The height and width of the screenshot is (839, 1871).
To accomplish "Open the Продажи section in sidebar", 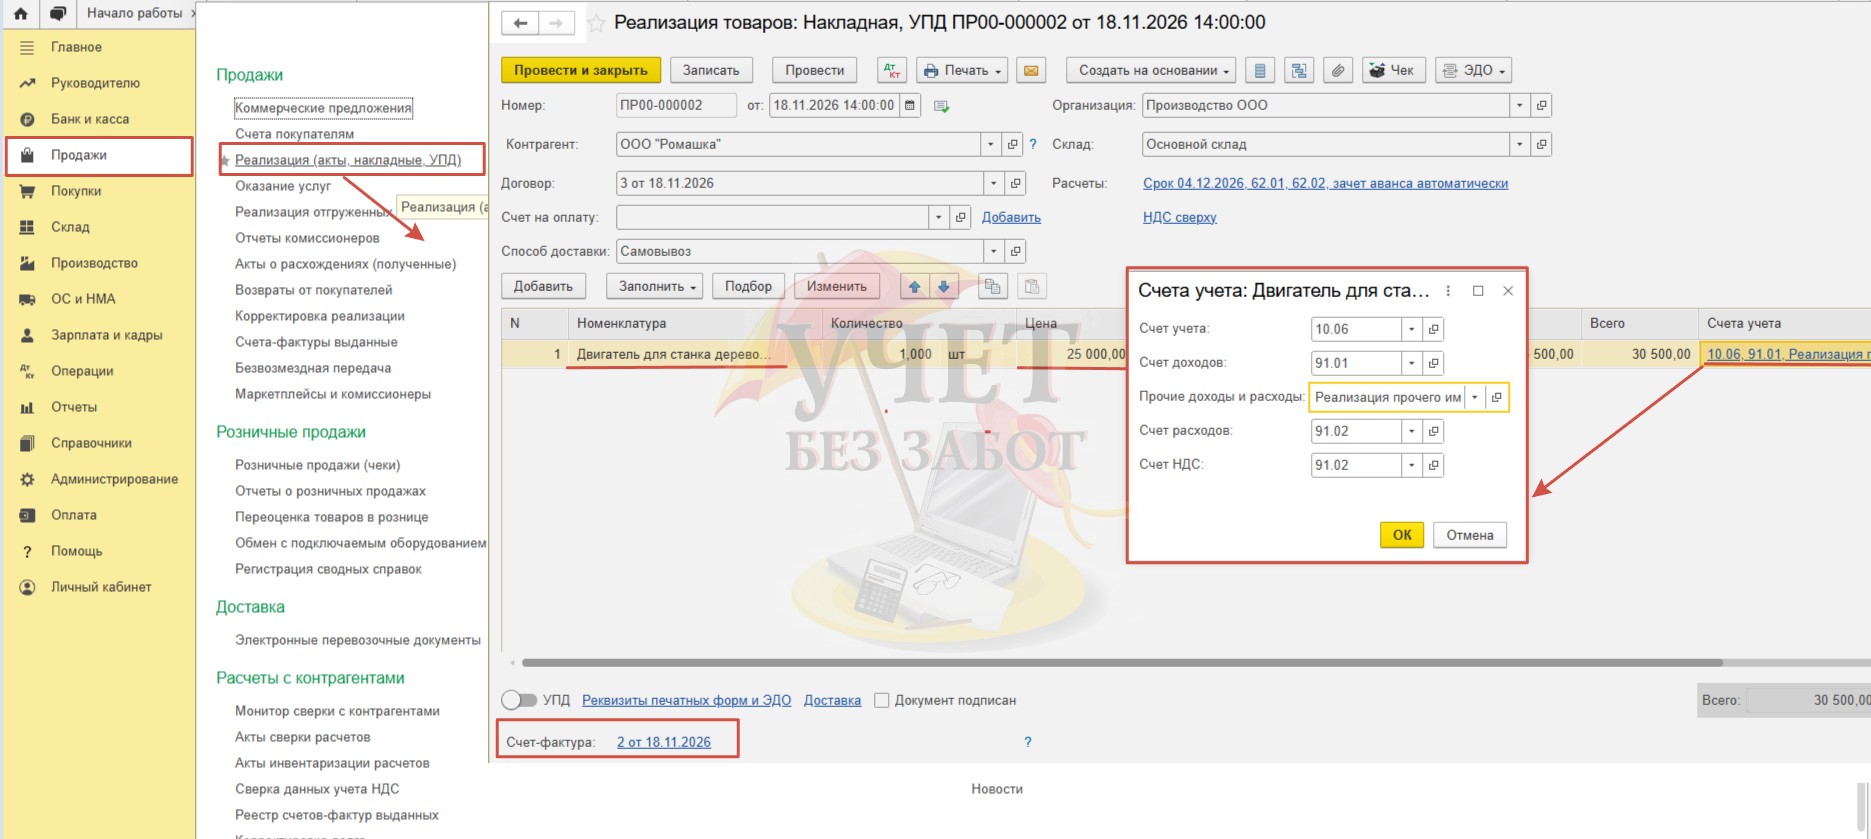I will point(99,155).
